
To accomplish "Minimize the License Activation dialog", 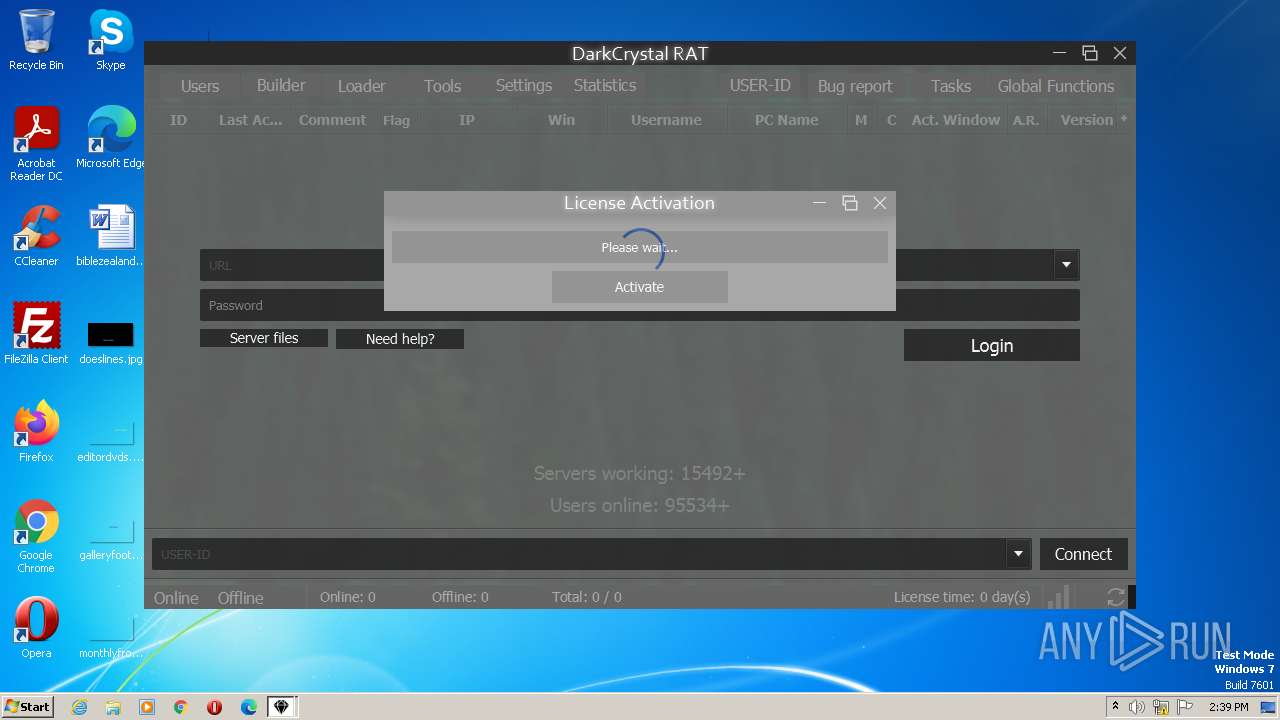I will [820, 203].
